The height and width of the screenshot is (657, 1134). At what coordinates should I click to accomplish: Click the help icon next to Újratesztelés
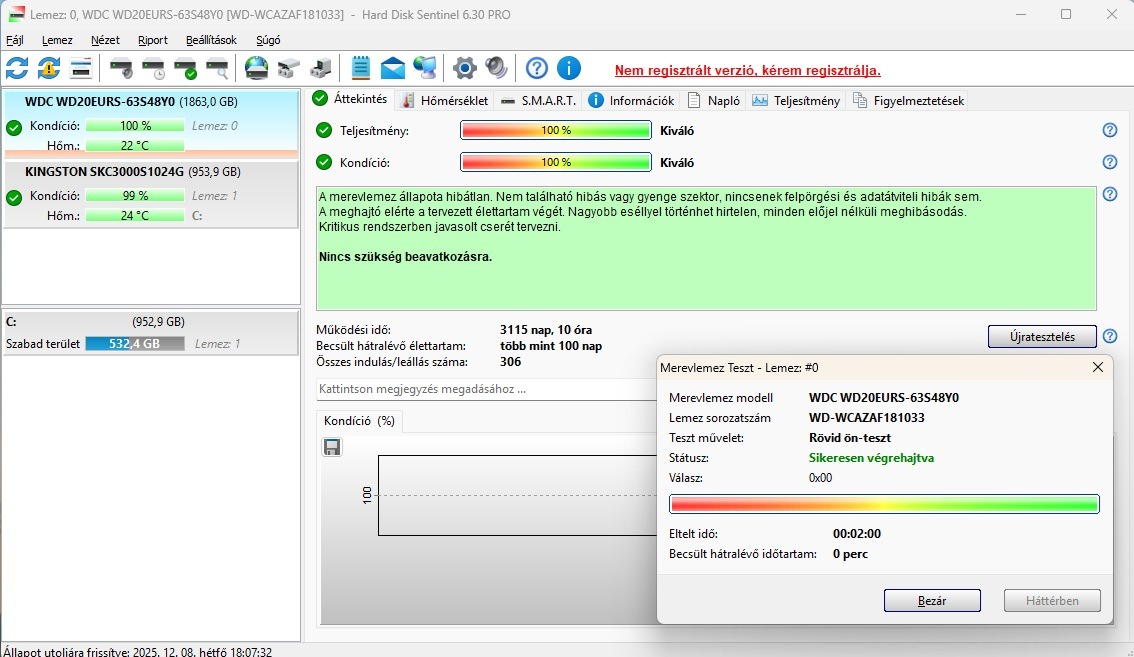(1110, 336)
